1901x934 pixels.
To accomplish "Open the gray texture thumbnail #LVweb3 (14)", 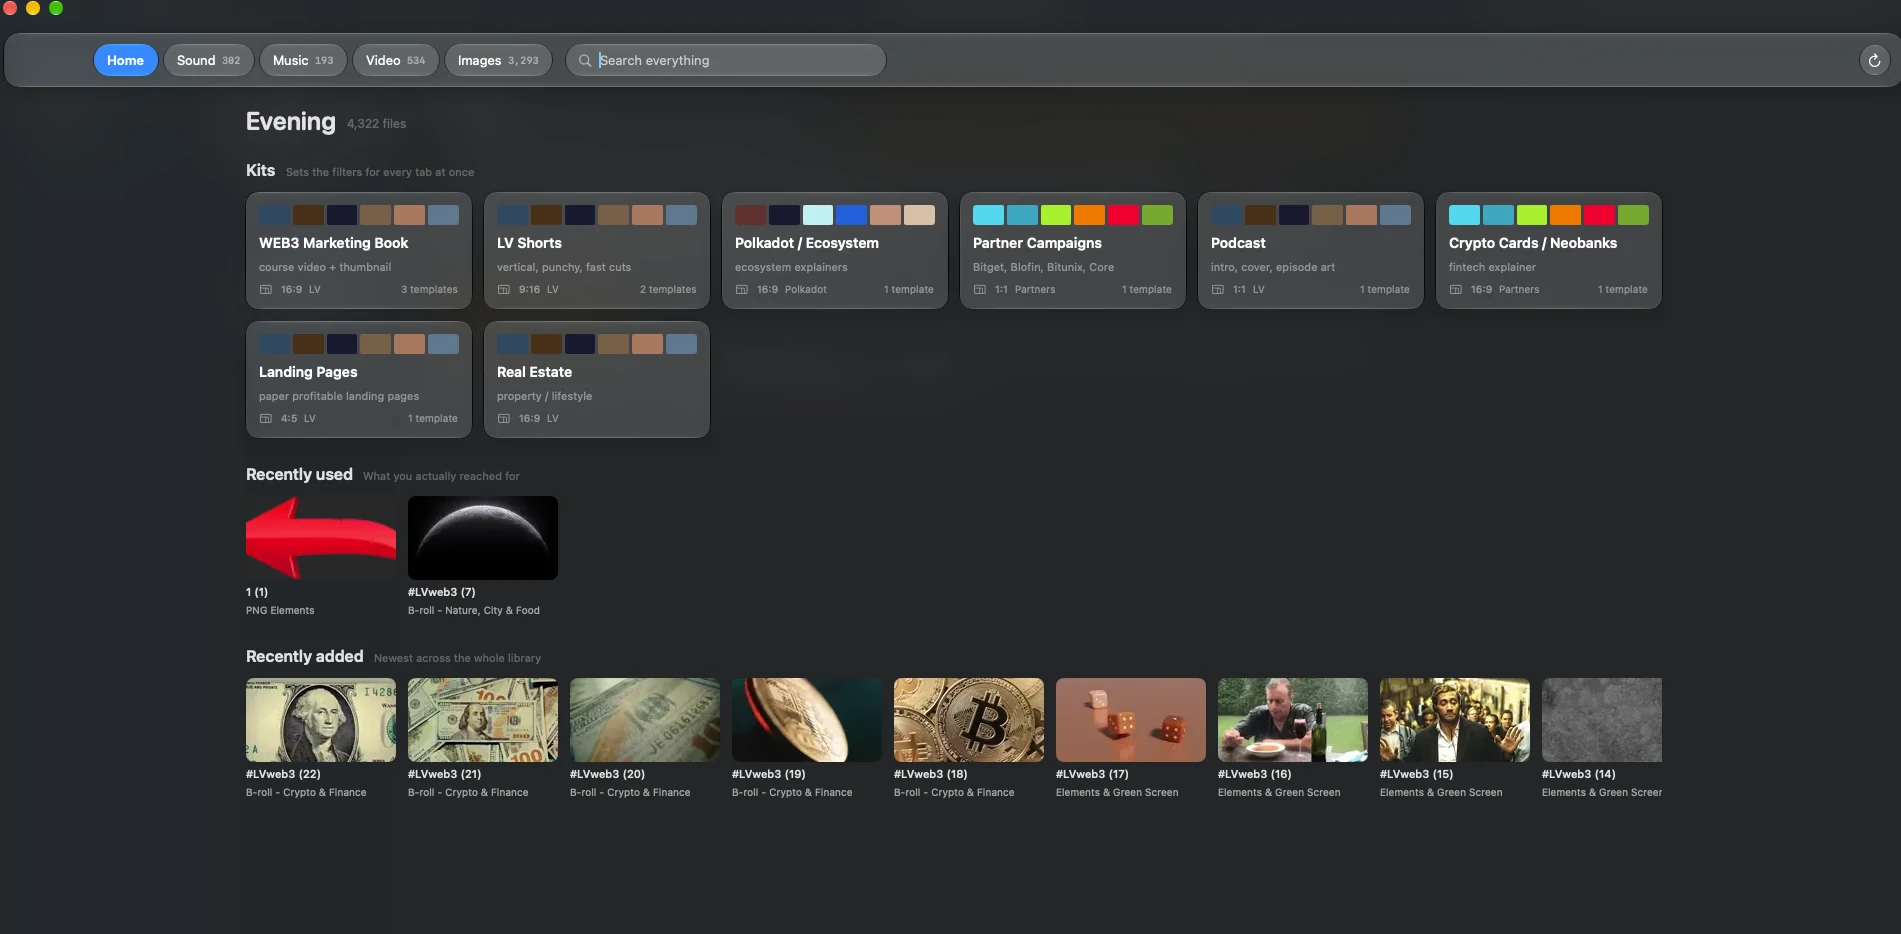I will (1602, 720).
